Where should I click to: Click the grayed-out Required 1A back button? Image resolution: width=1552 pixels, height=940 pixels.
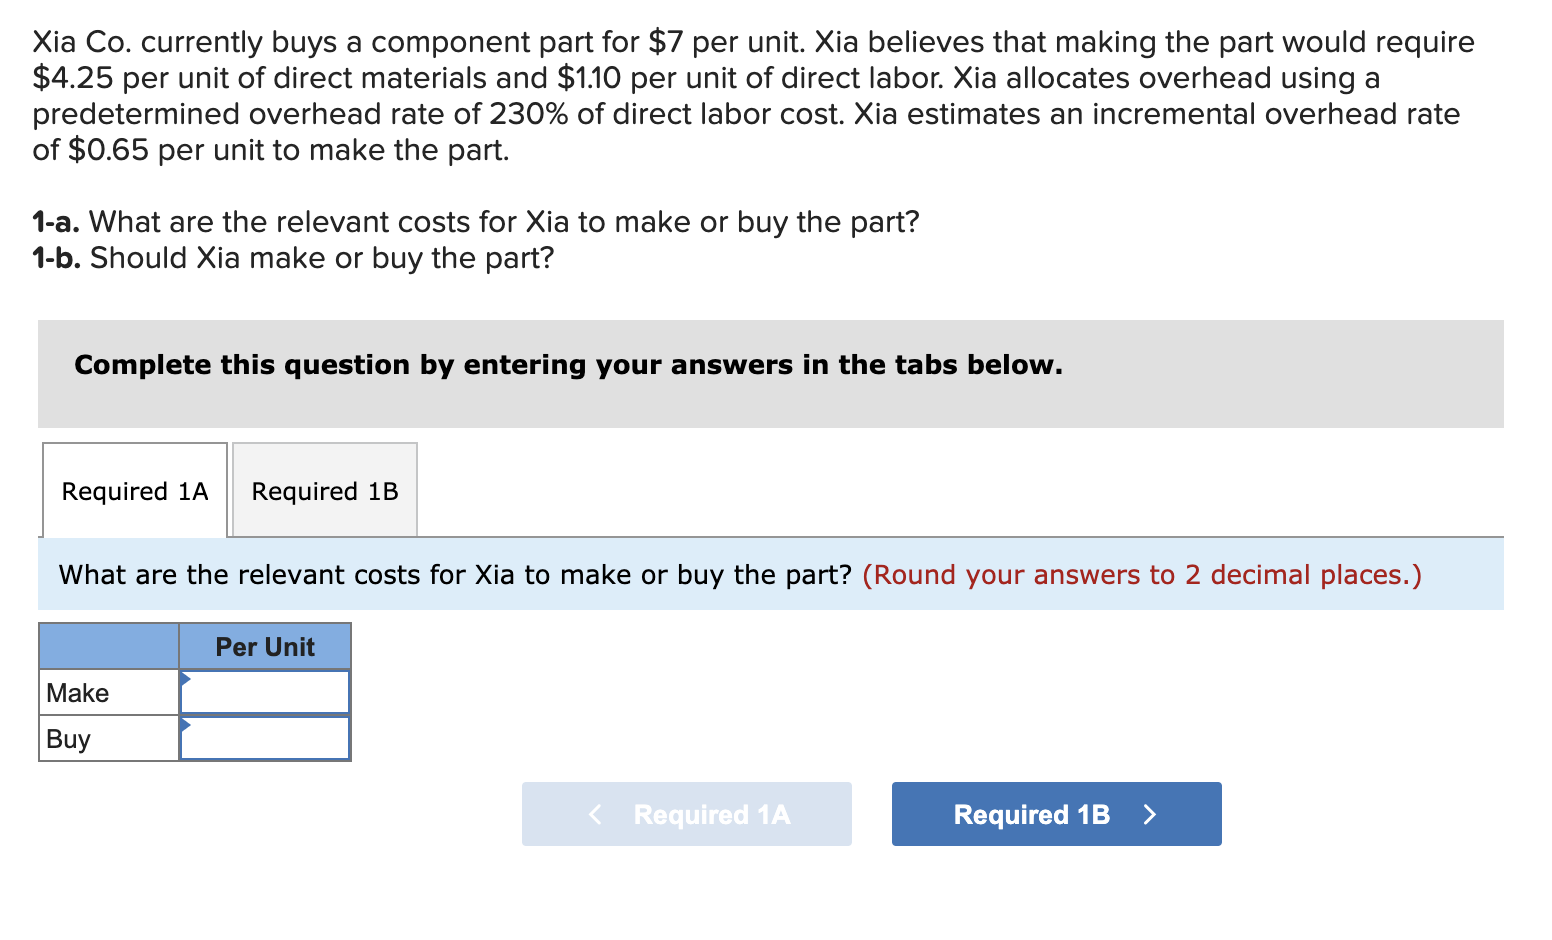[x=686, y=814]
